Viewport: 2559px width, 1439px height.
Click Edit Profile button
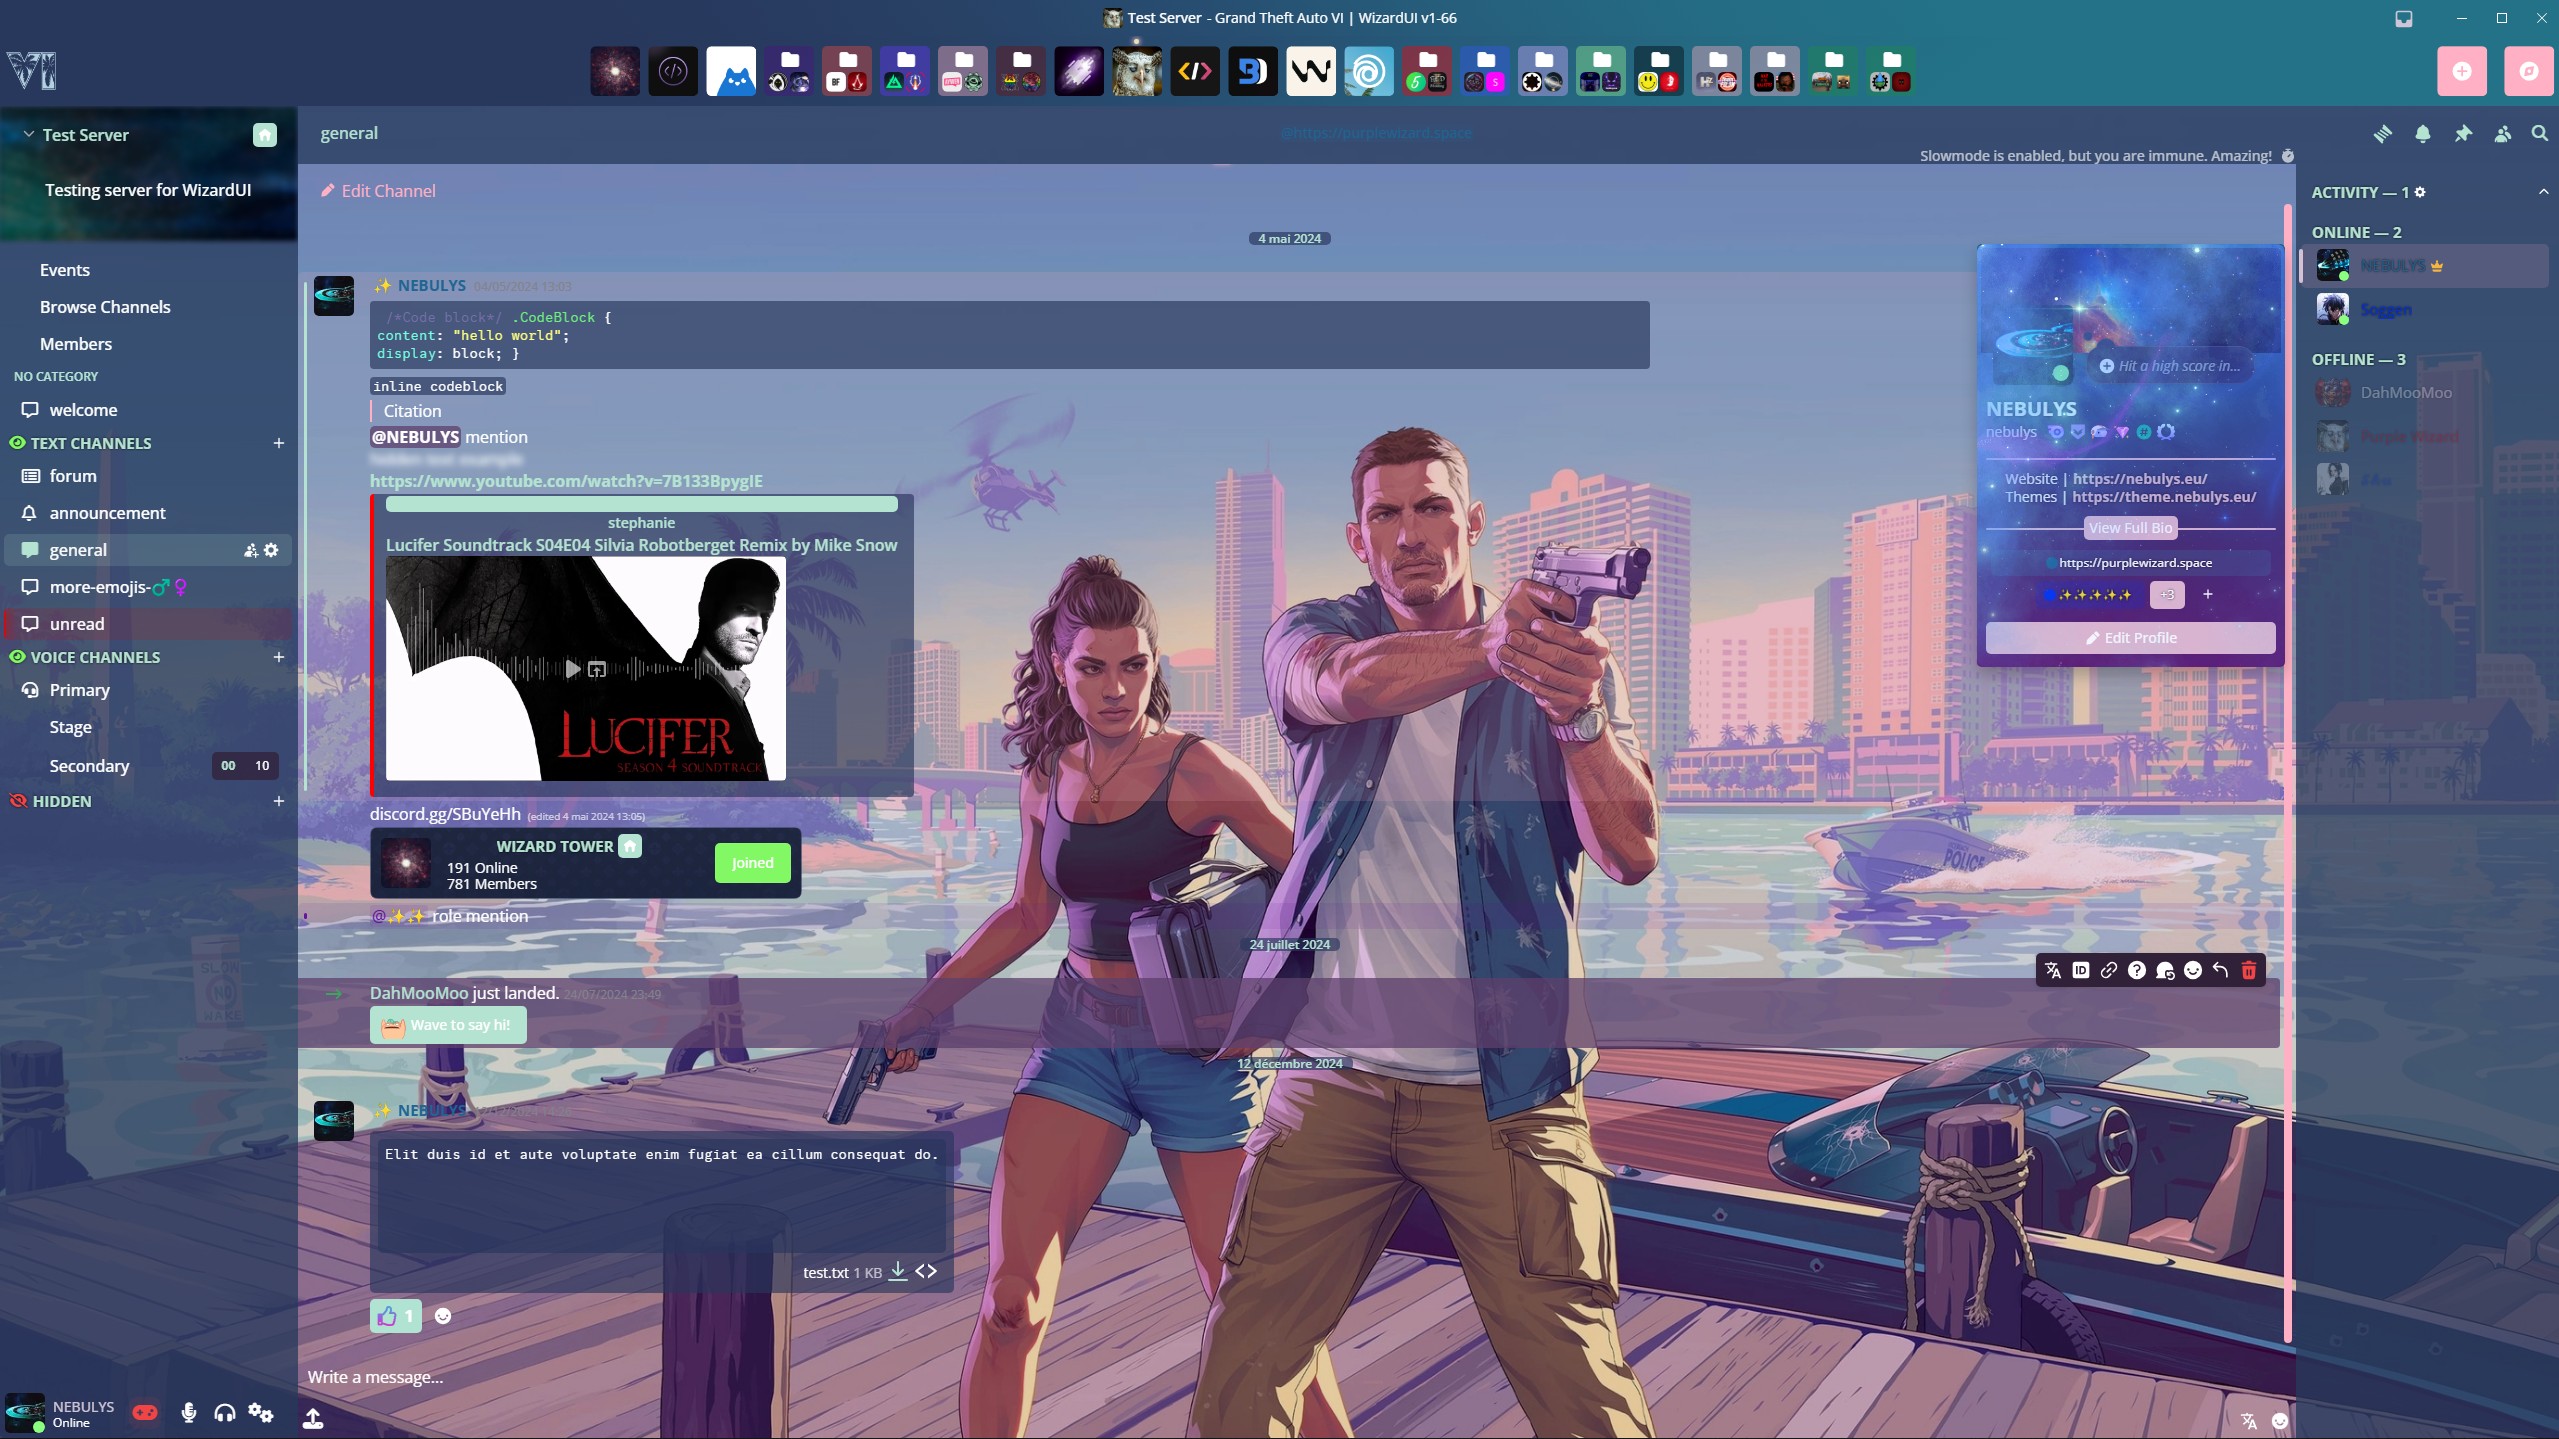pyautogui.click(x=2130, y=638)
